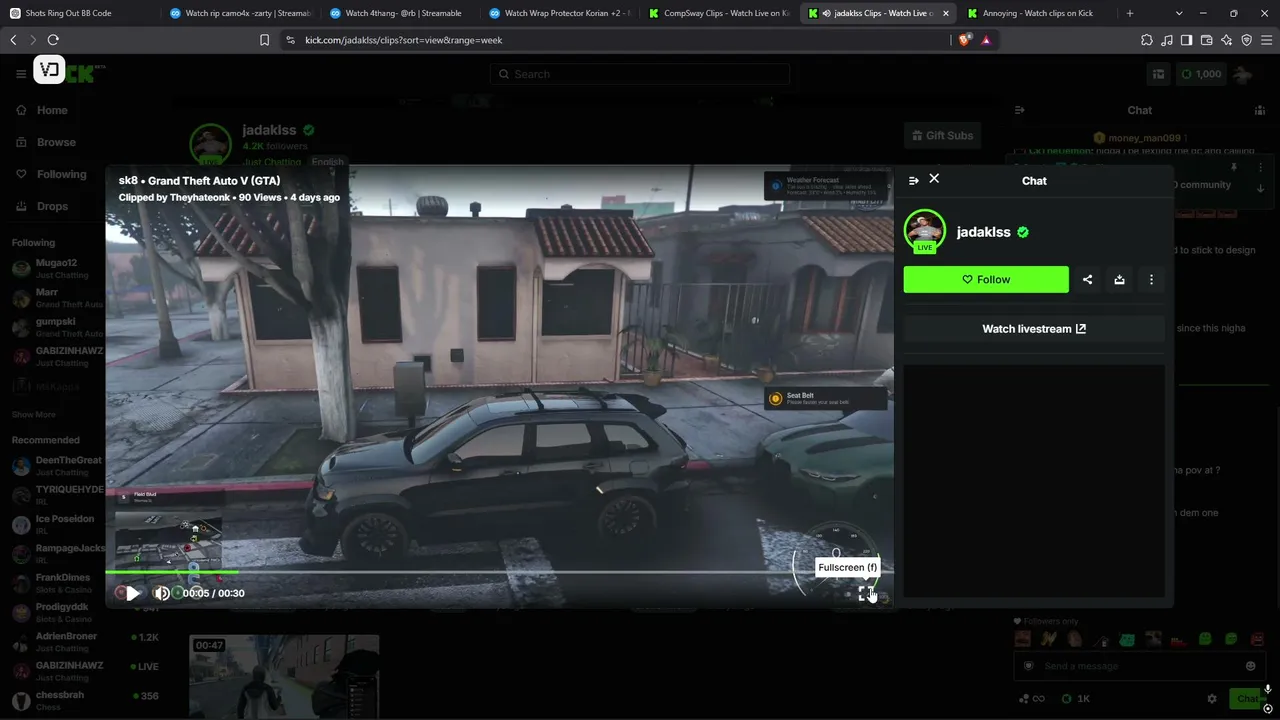
Task: Open emoji picker in chat input
Action: pos(1250,666)
